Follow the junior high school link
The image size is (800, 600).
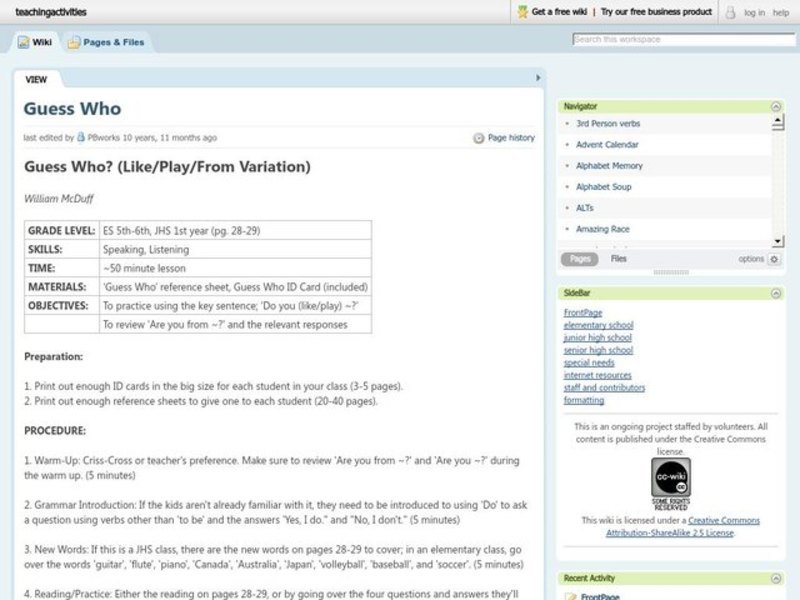click(x=597, y=338)
